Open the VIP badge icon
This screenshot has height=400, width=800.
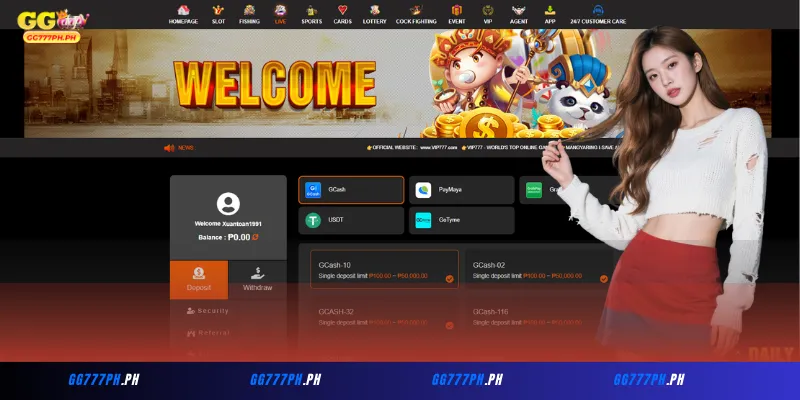tap(488, 10)
